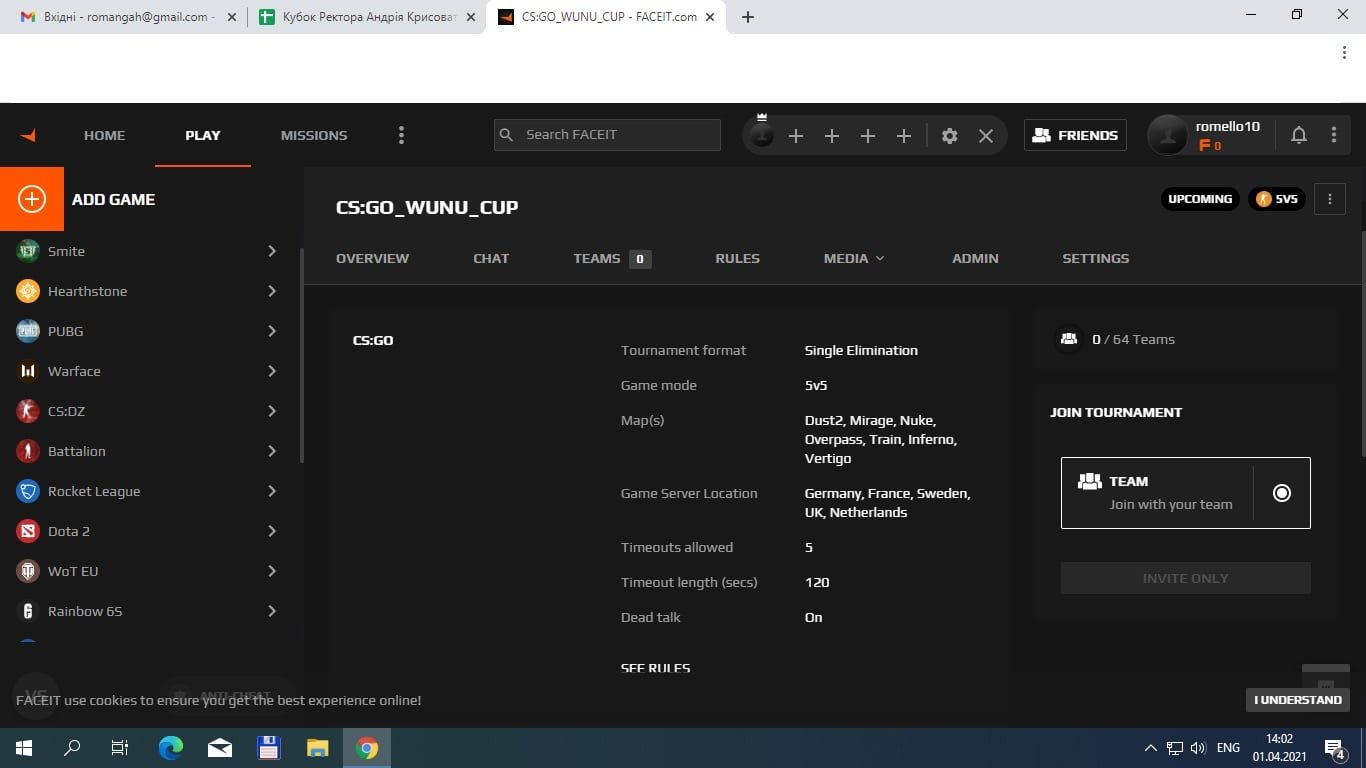The height and width of the screenshot is (768, 1366).
Task: Select the Warface game icon
Action: pyautogui.click(x=28, y=371)
